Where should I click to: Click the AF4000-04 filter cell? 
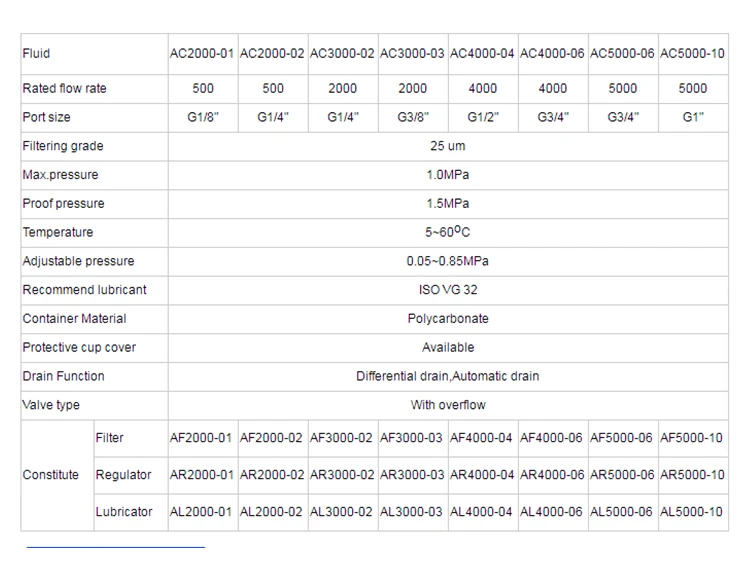pos(483,438)
